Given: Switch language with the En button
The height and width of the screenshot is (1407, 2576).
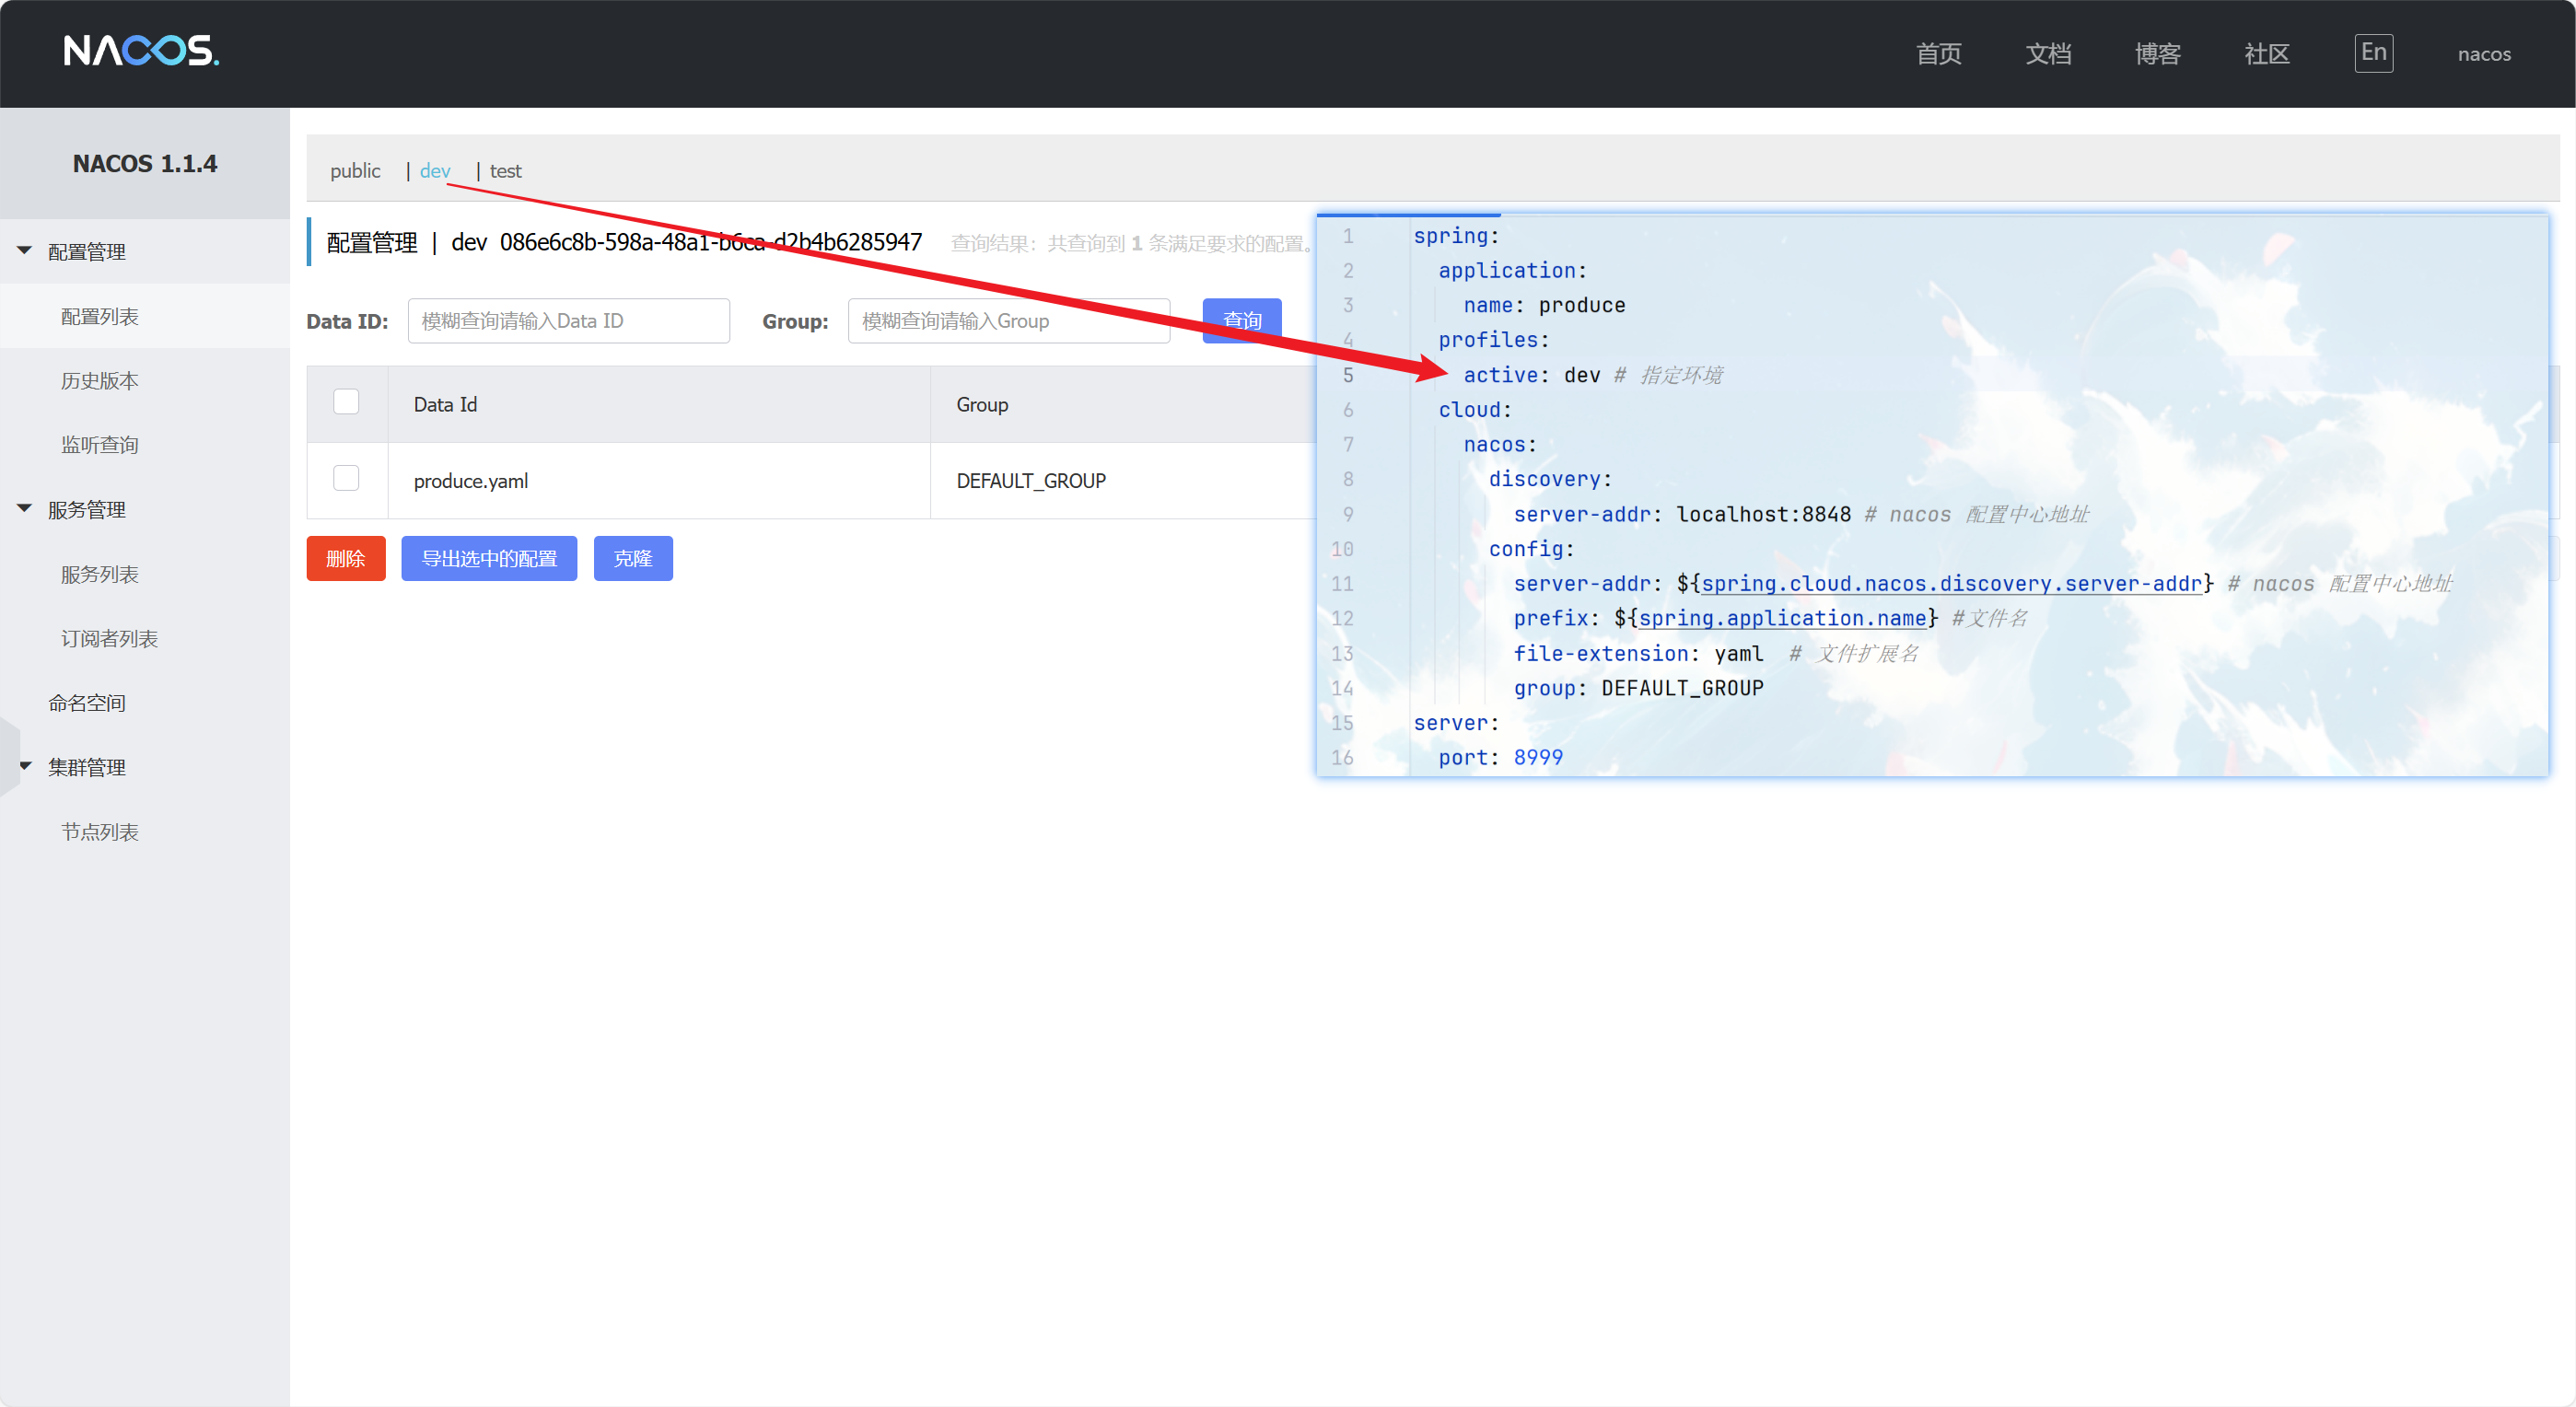Looking at the screenshot, I should tap(2373, 53).
